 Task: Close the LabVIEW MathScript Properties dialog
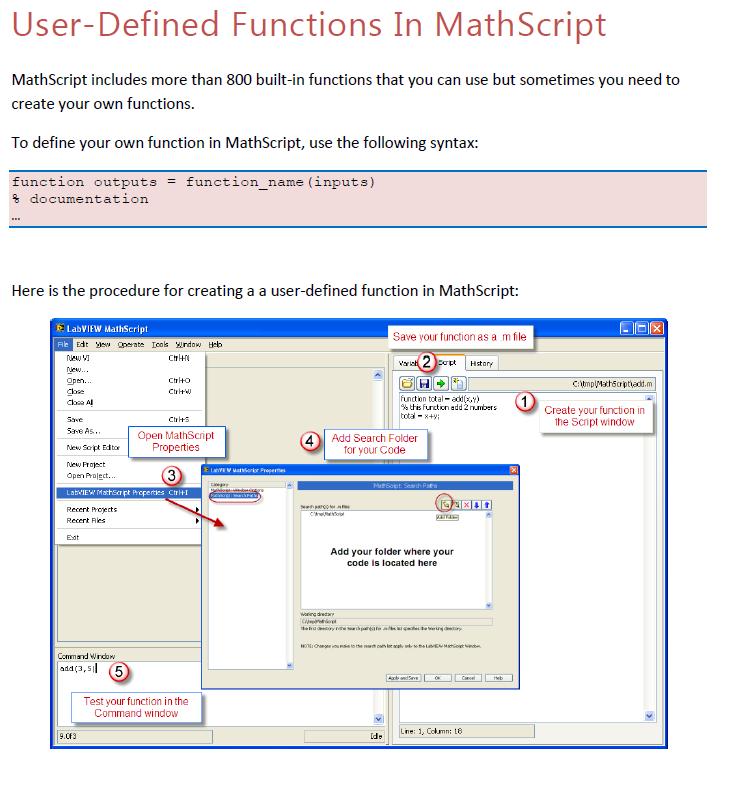coord(513,470)
